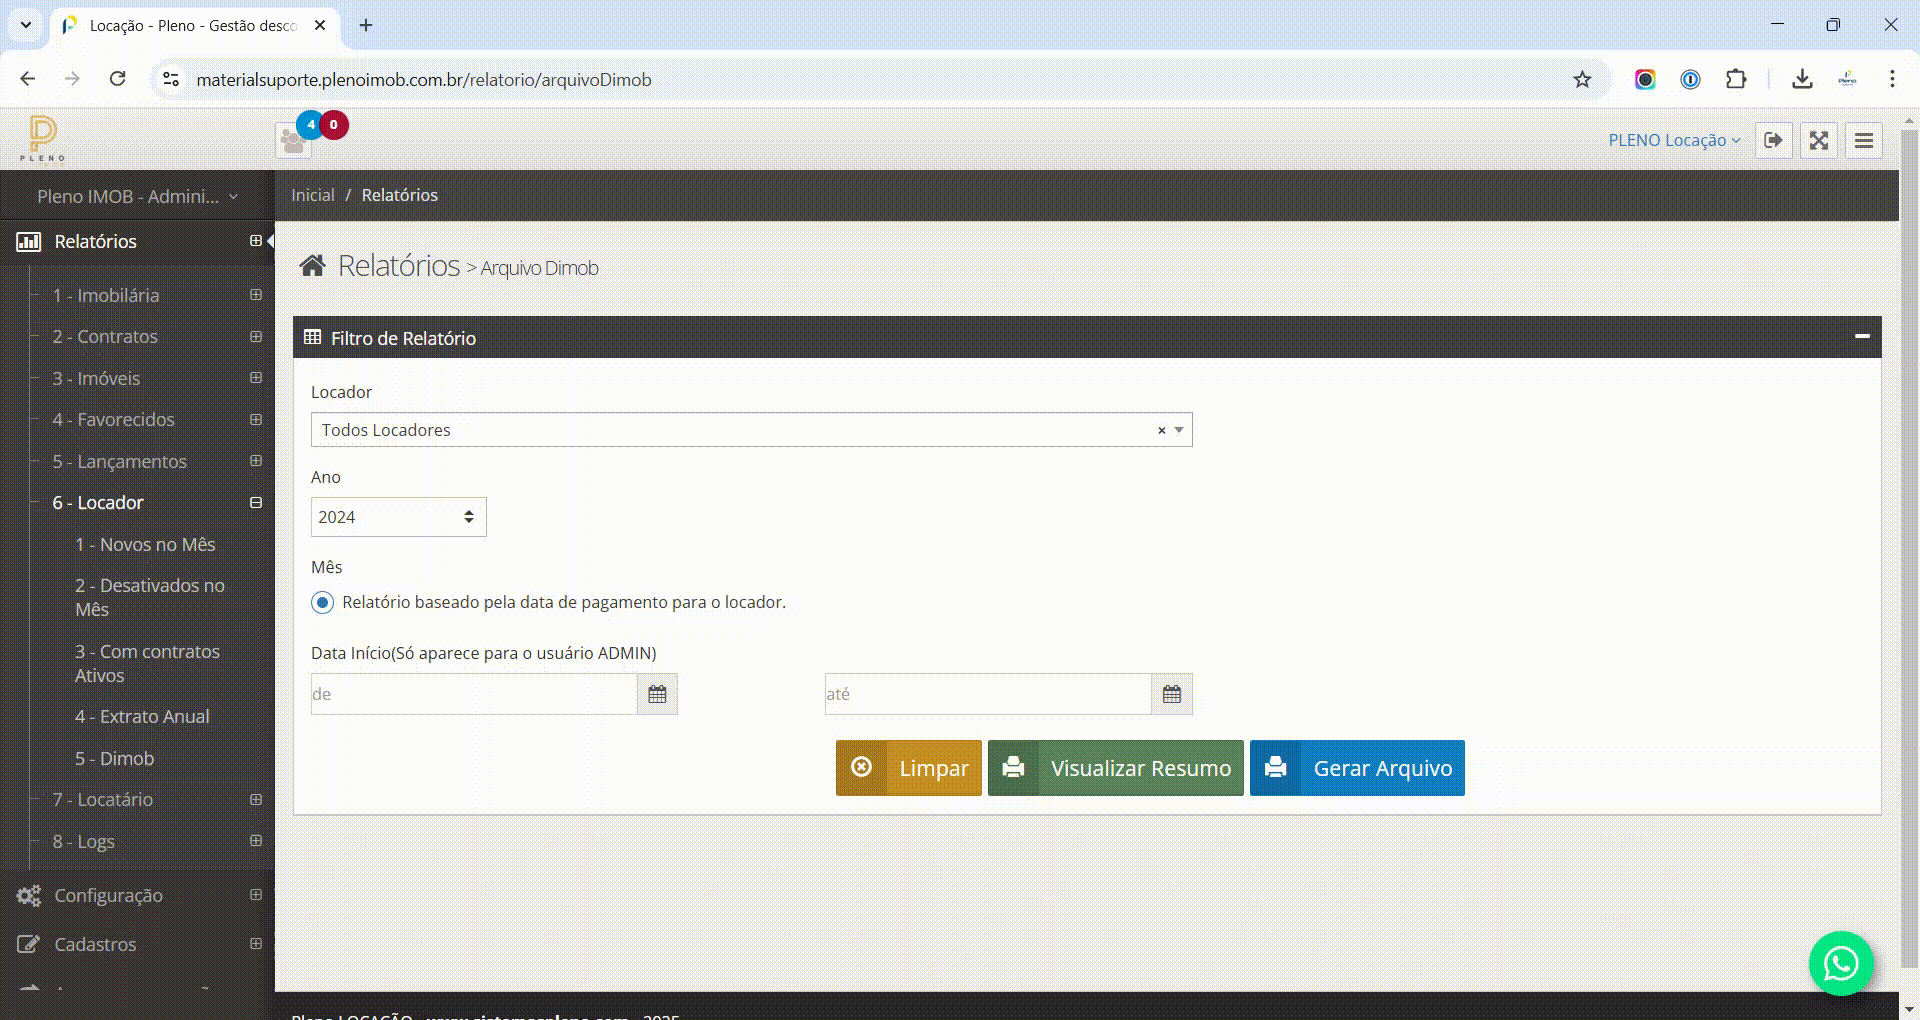Click the Limpar button

pos(909,768)
